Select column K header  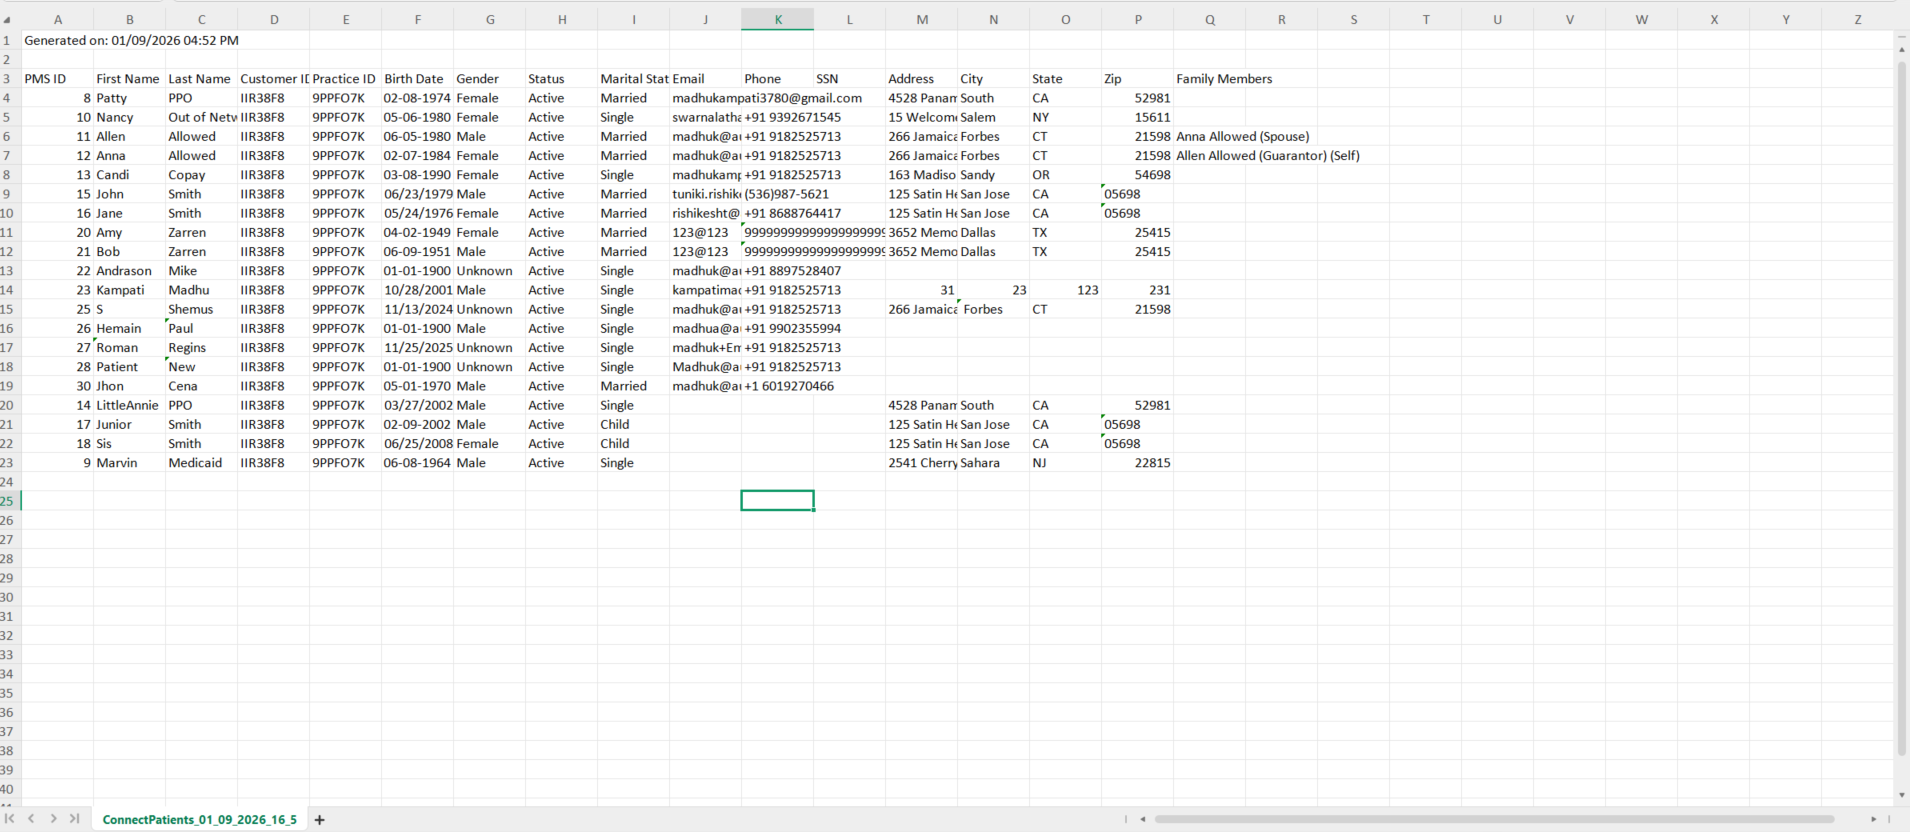[x=778, y=20]
